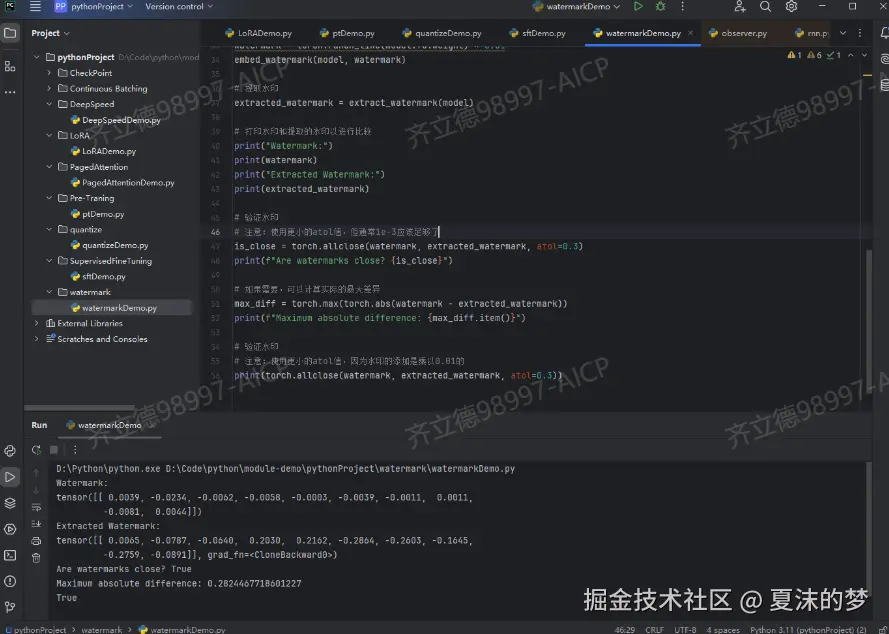The image size is (889, 634).
Task: Open editor tab options menu
Action: click(860, 33)
